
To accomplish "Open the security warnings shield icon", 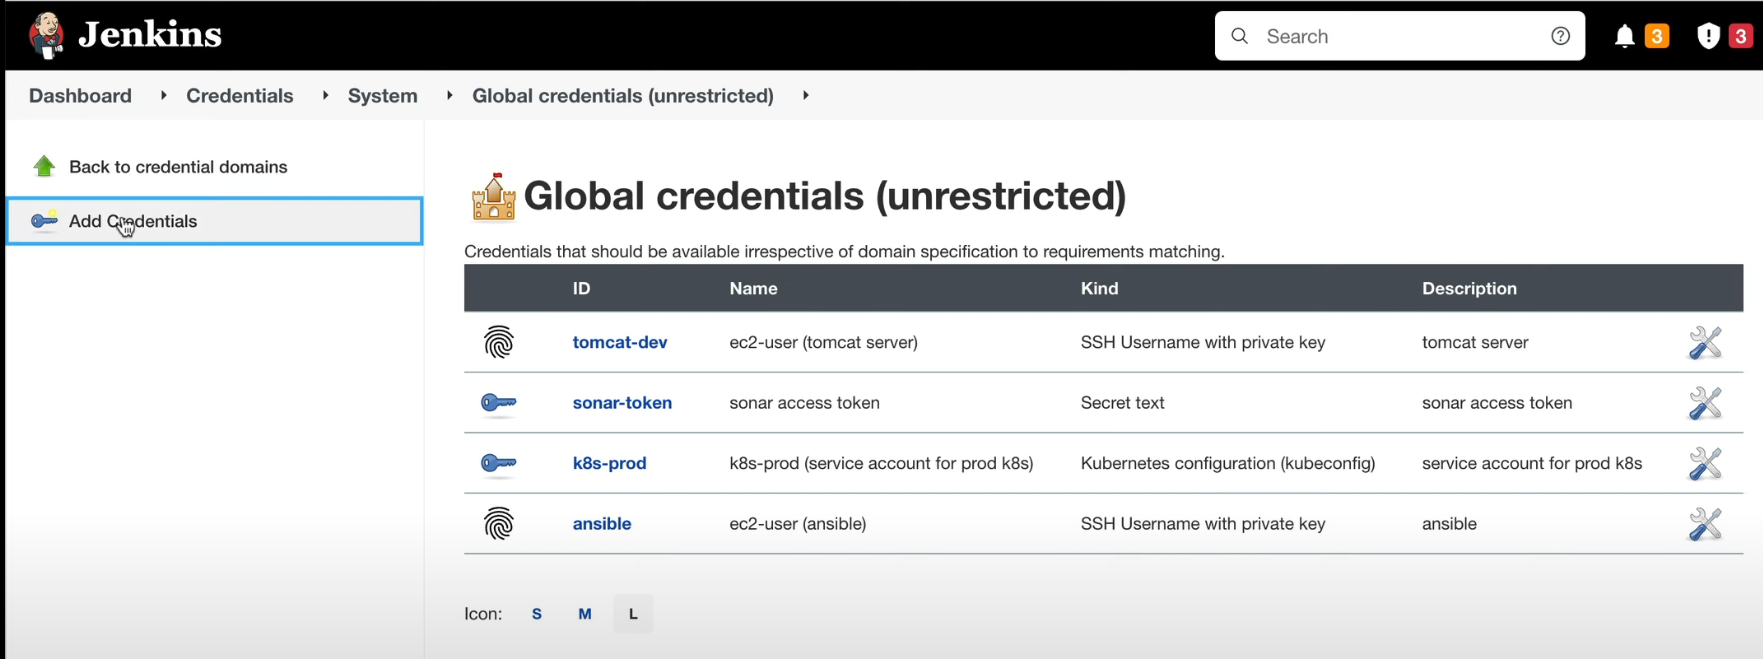I will (1708, 37).
